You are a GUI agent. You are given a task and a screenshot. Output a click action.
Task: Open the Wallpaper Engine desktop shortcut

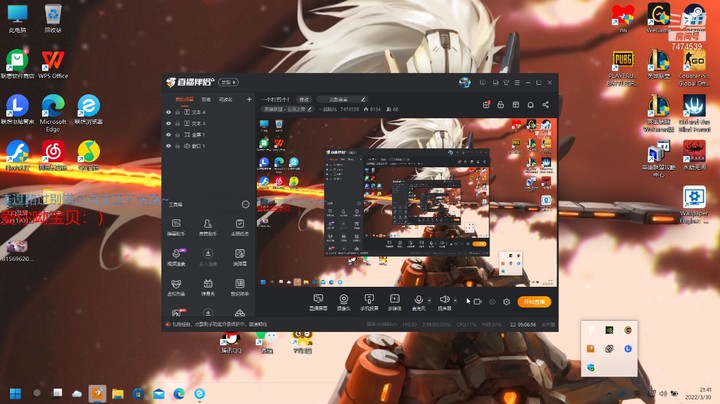click(694, 204)
